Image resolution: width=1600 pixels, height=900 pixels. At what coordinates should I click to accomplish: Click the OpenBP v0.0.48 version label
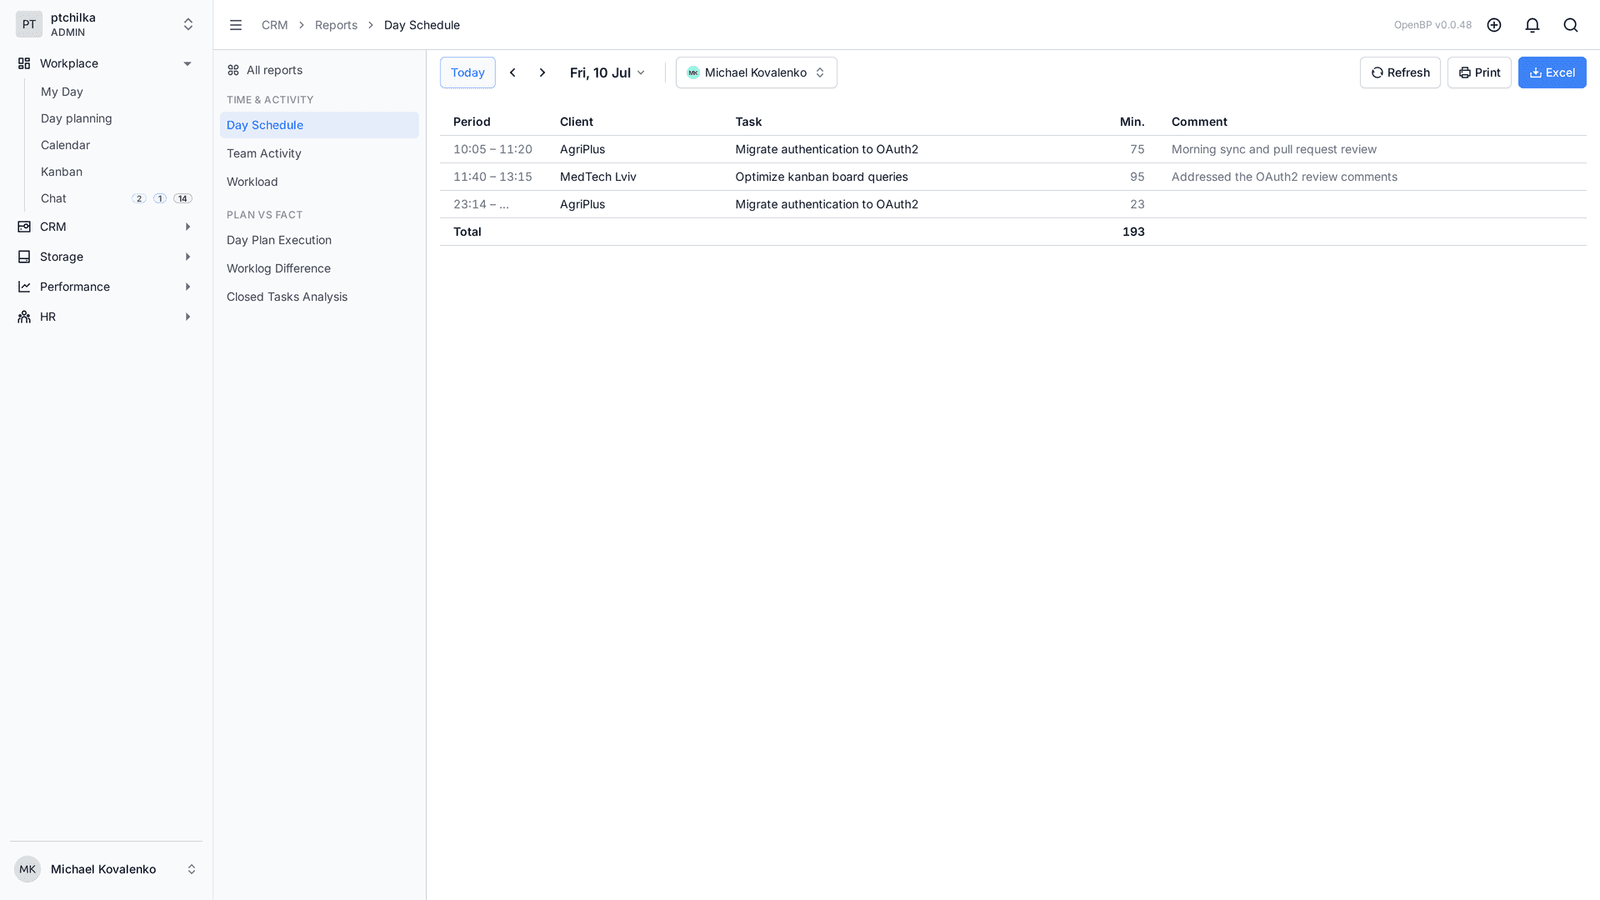click(x=1433, y=25)
